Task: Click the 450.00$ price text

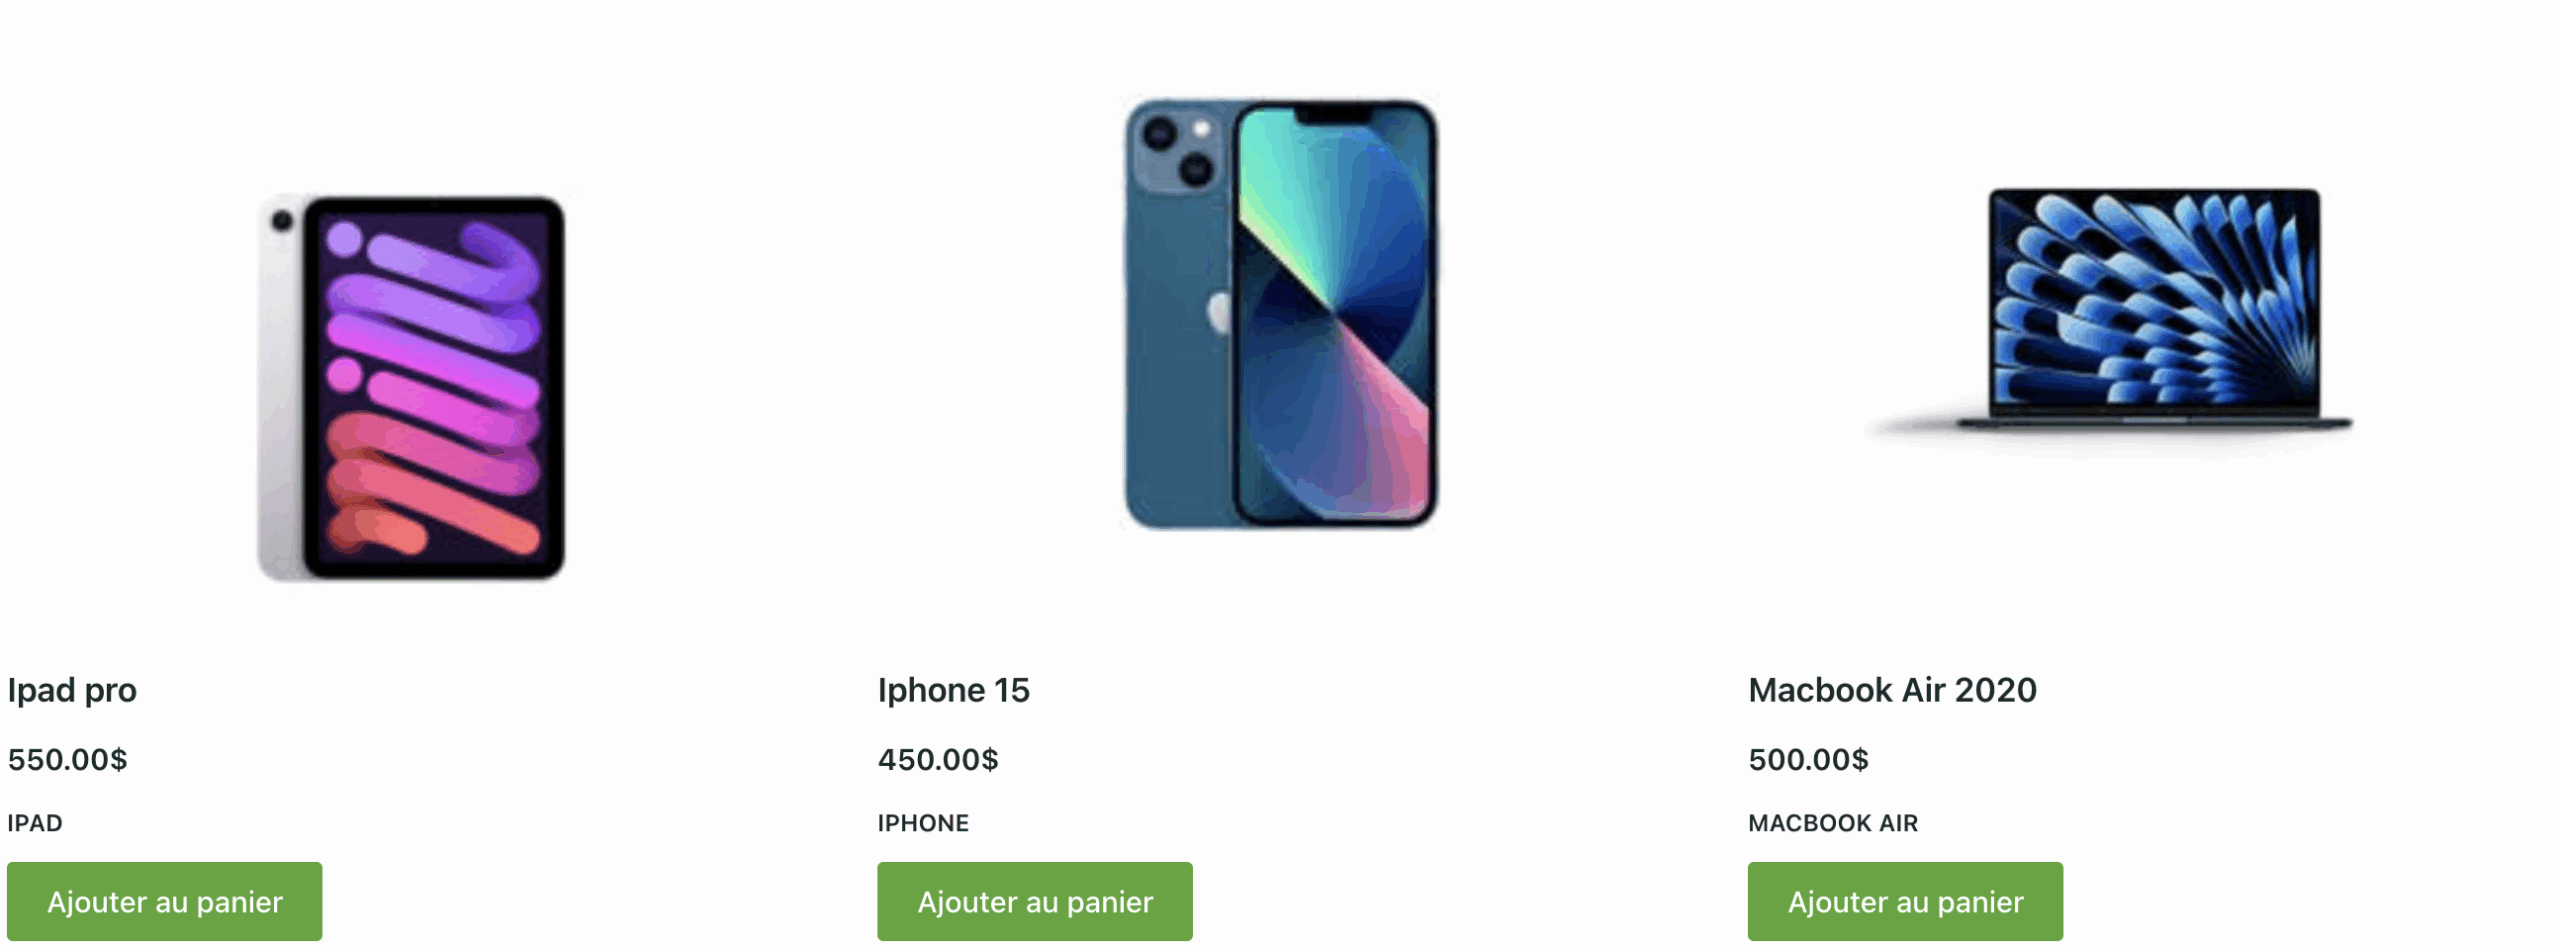Action: [938, 760]
